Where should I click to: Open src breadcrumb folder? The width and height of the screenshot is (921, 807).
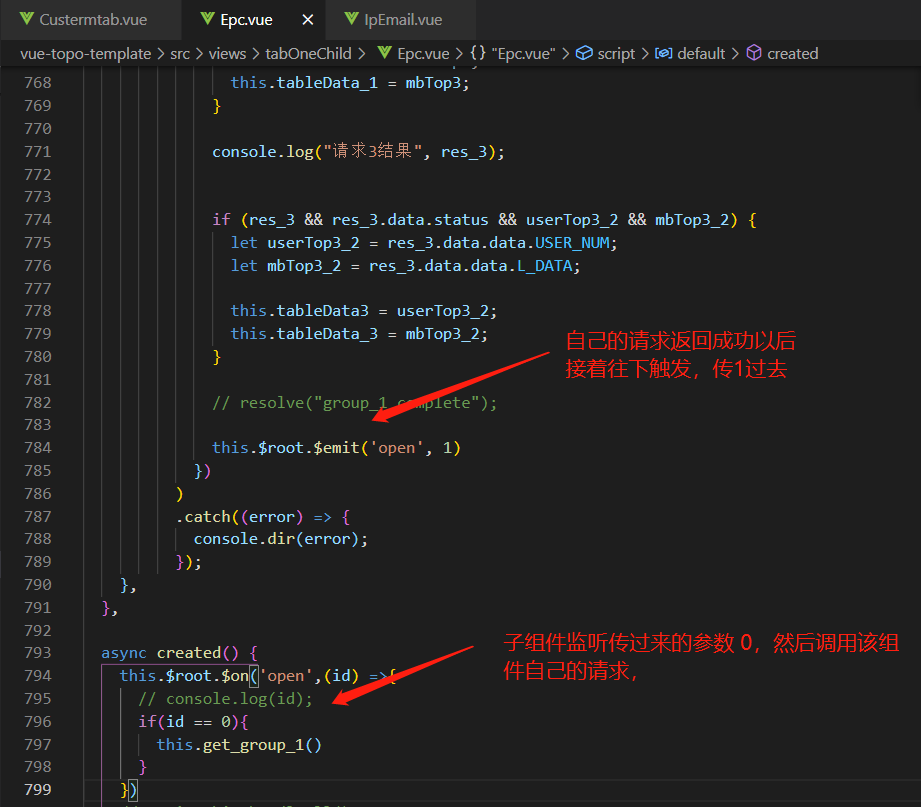[x=180, y=53]
